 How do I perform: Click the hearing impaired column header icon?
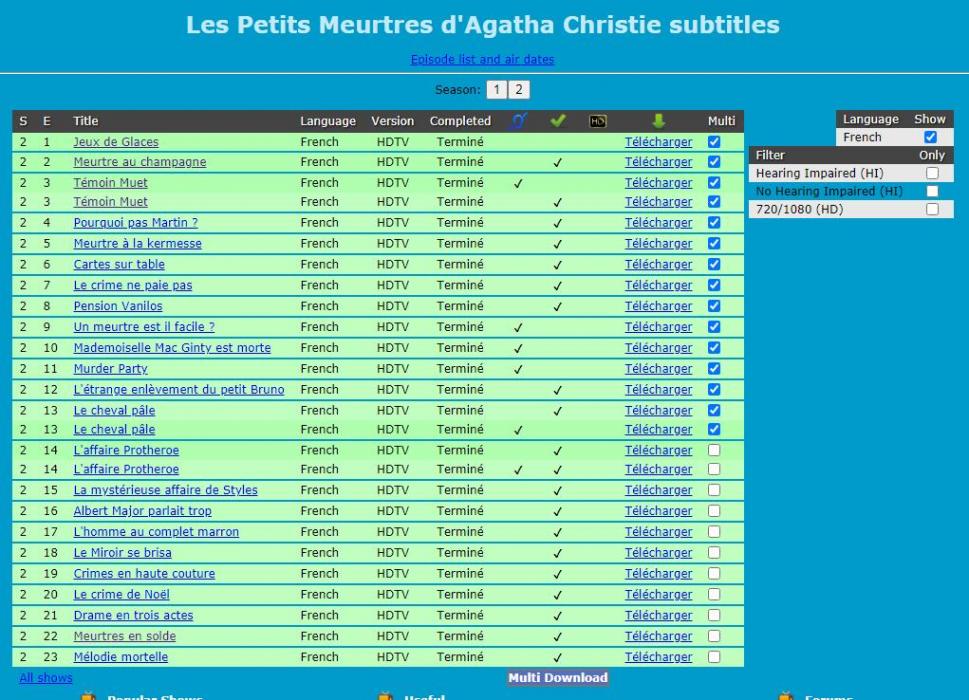click(518, 121)
